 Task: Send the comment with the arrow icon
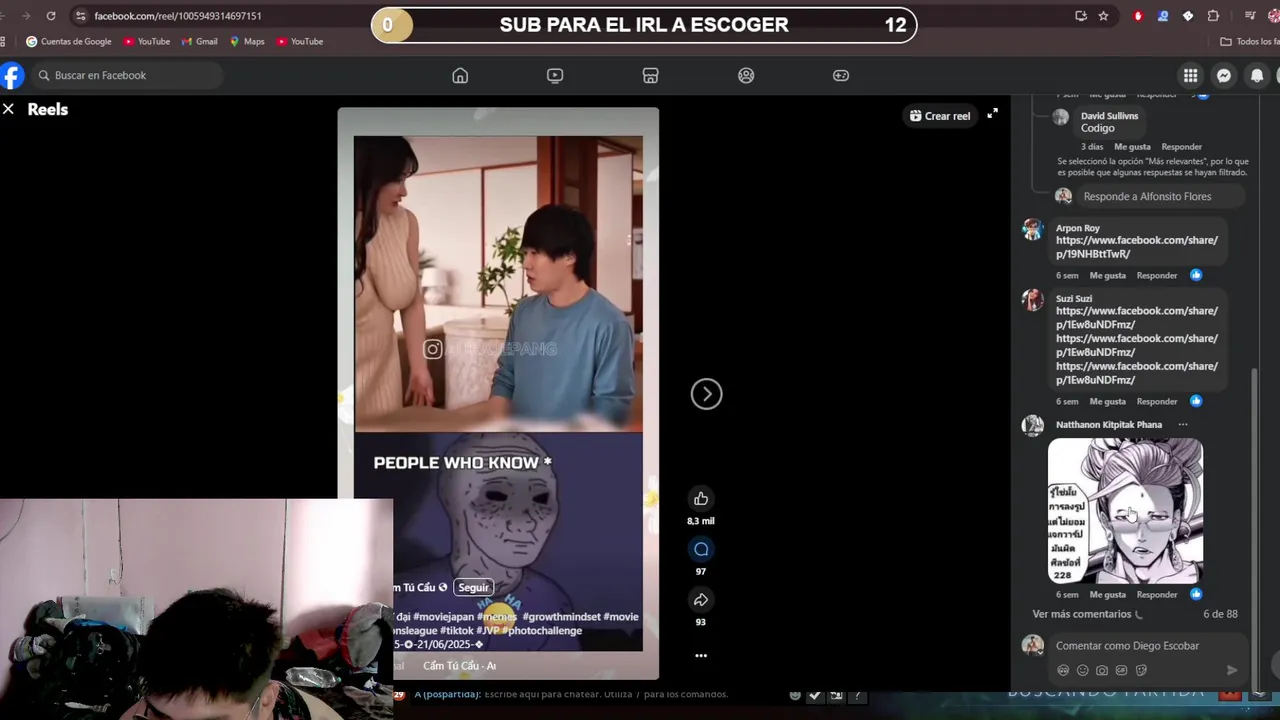(1232, 670)
